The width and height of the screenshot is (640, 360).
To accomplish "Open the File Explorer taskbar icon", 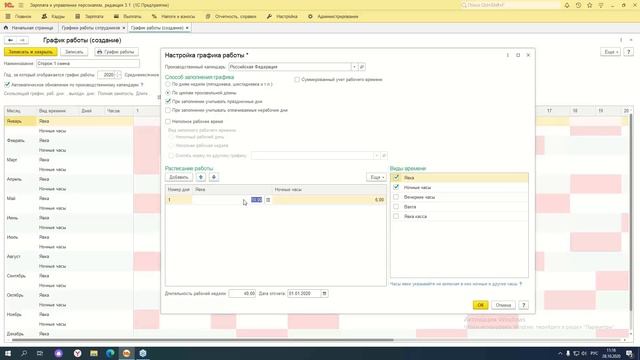I will [x=94, y=353].
